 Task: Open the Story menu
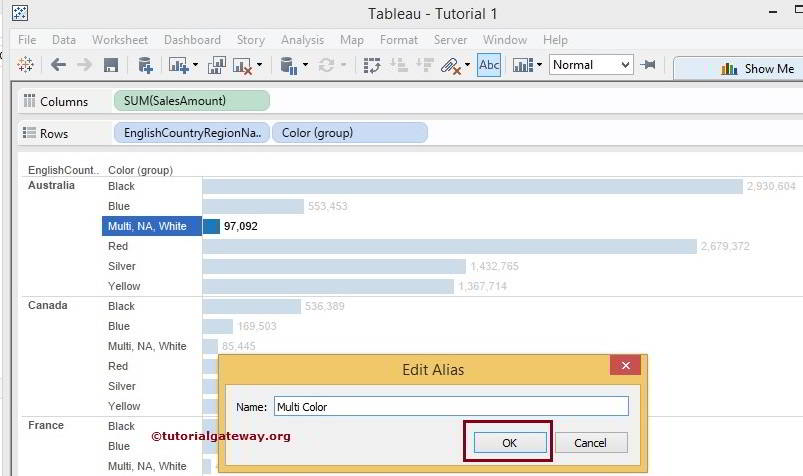pyautogui.click(x=250, y=39)
